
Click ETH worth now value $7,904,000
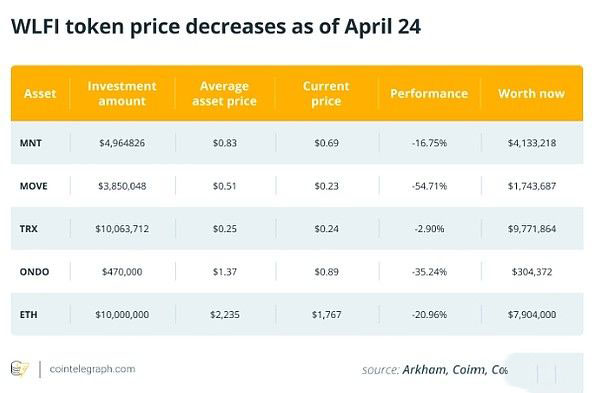(x=532, y=315)
